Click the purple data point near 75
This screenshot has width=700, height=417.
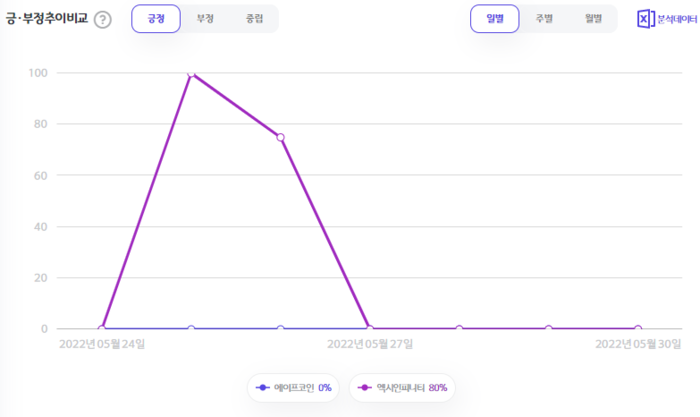(x=280, y=137)
